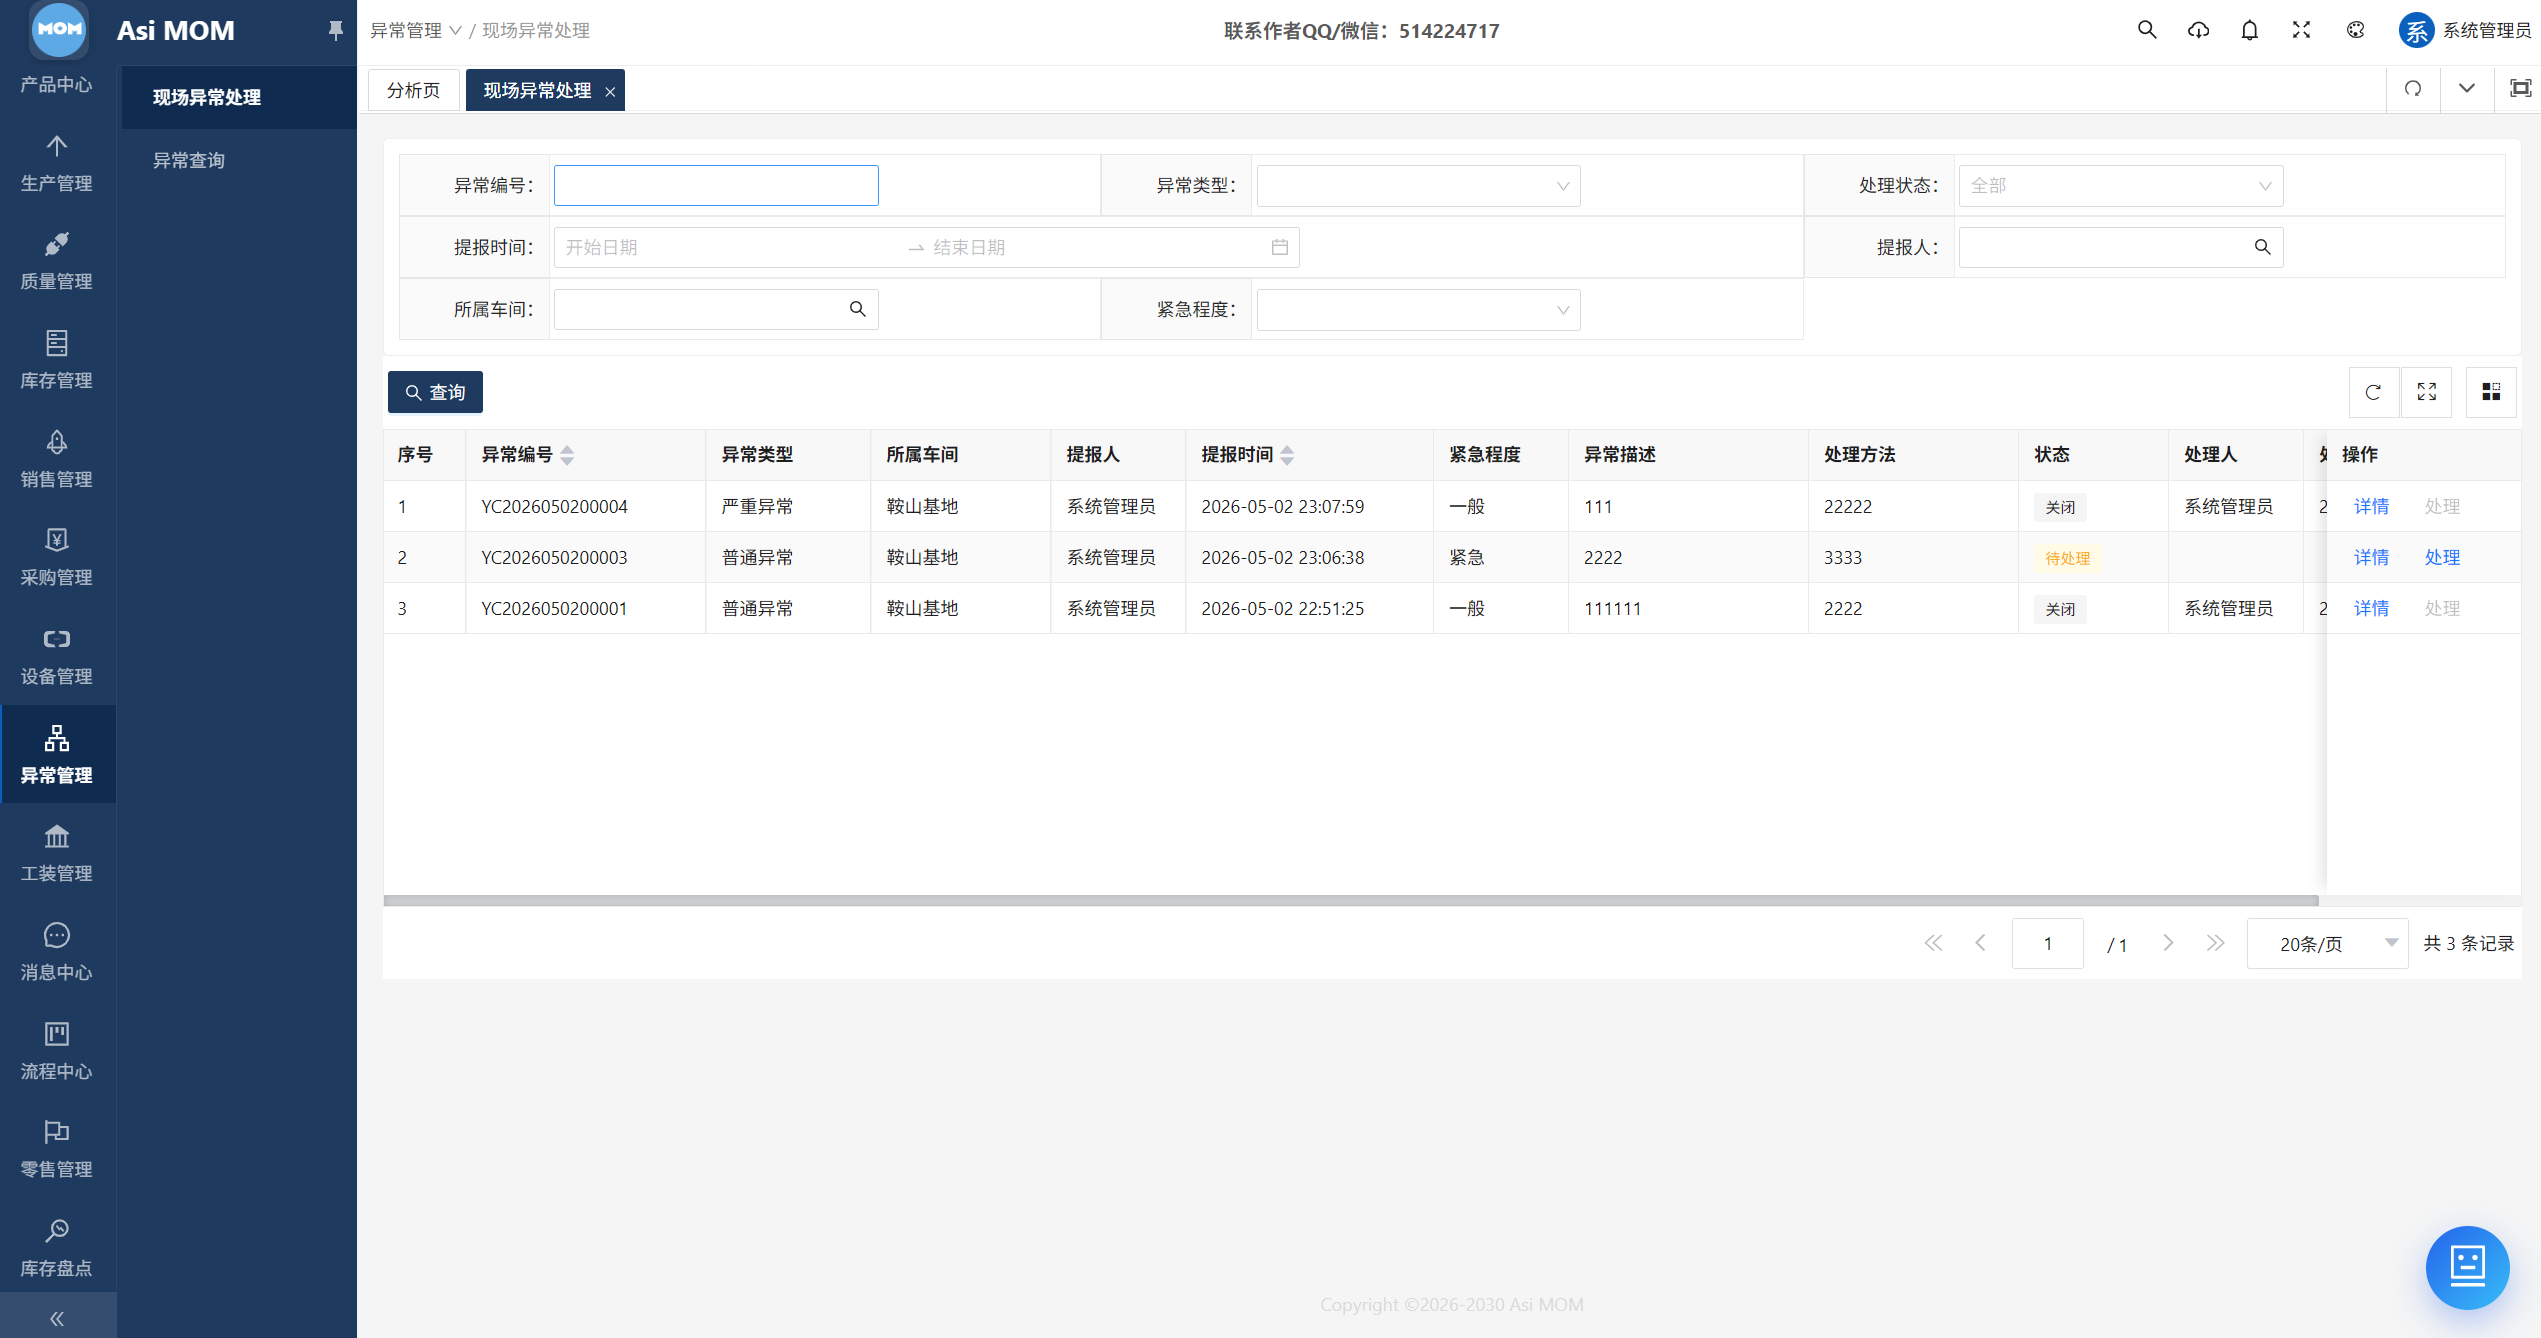Open 零售管理 module
The image size is (2541, 1338).
click(x=57, y=1148)
